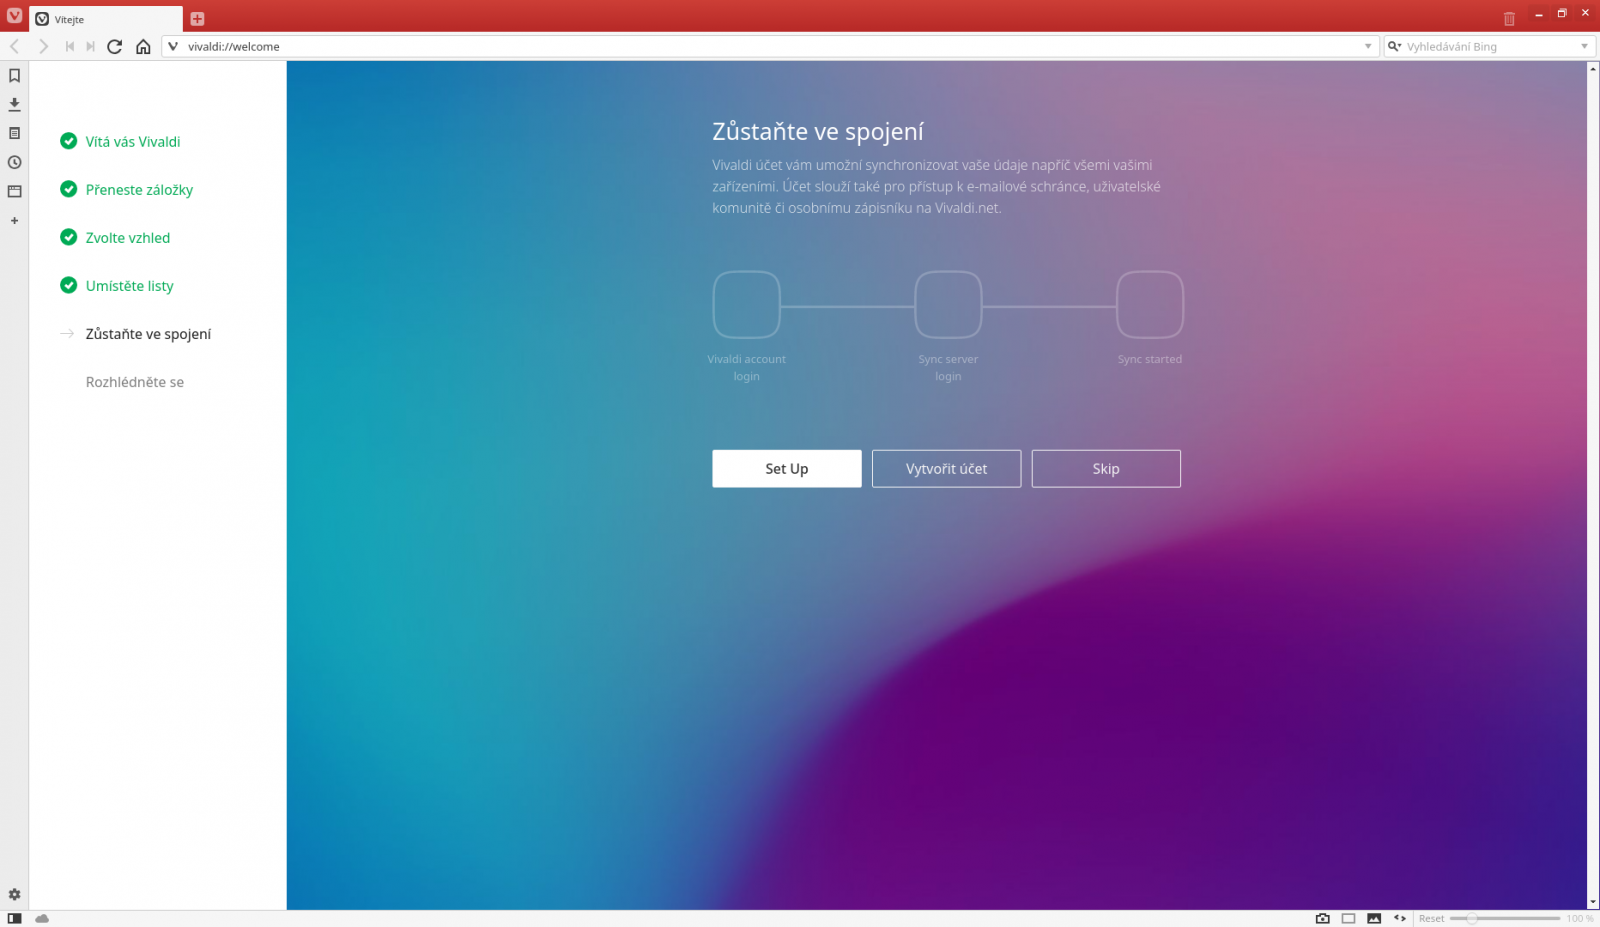Open the search field suggestions dropdown arrow
The height and width of the screenshot is (927, 1600).
tap(1583, 46)
